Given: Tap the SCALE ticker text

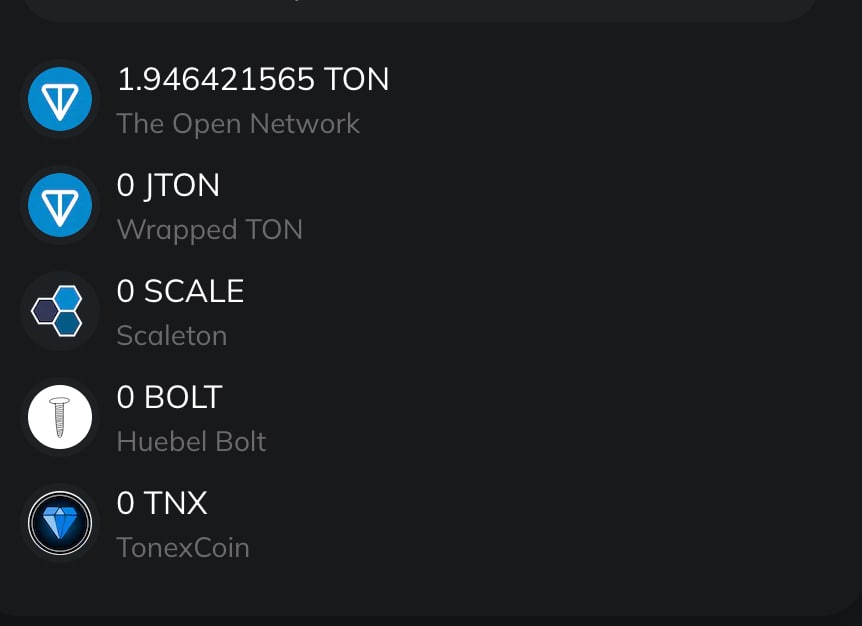Looking at the screenshot, I should (x=194, y=292).
